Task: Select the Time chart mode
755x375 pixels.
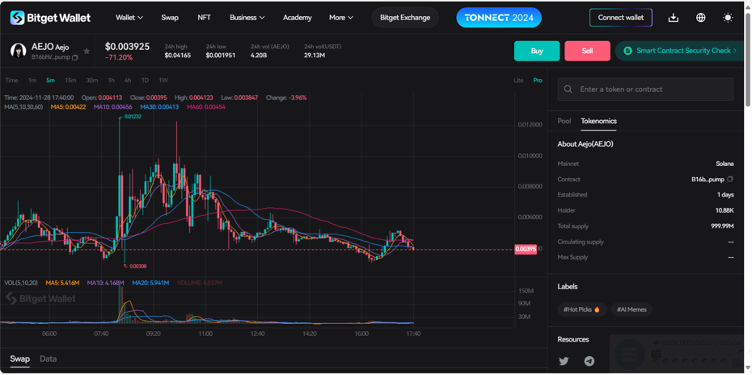Action: (x=12, y=80)
